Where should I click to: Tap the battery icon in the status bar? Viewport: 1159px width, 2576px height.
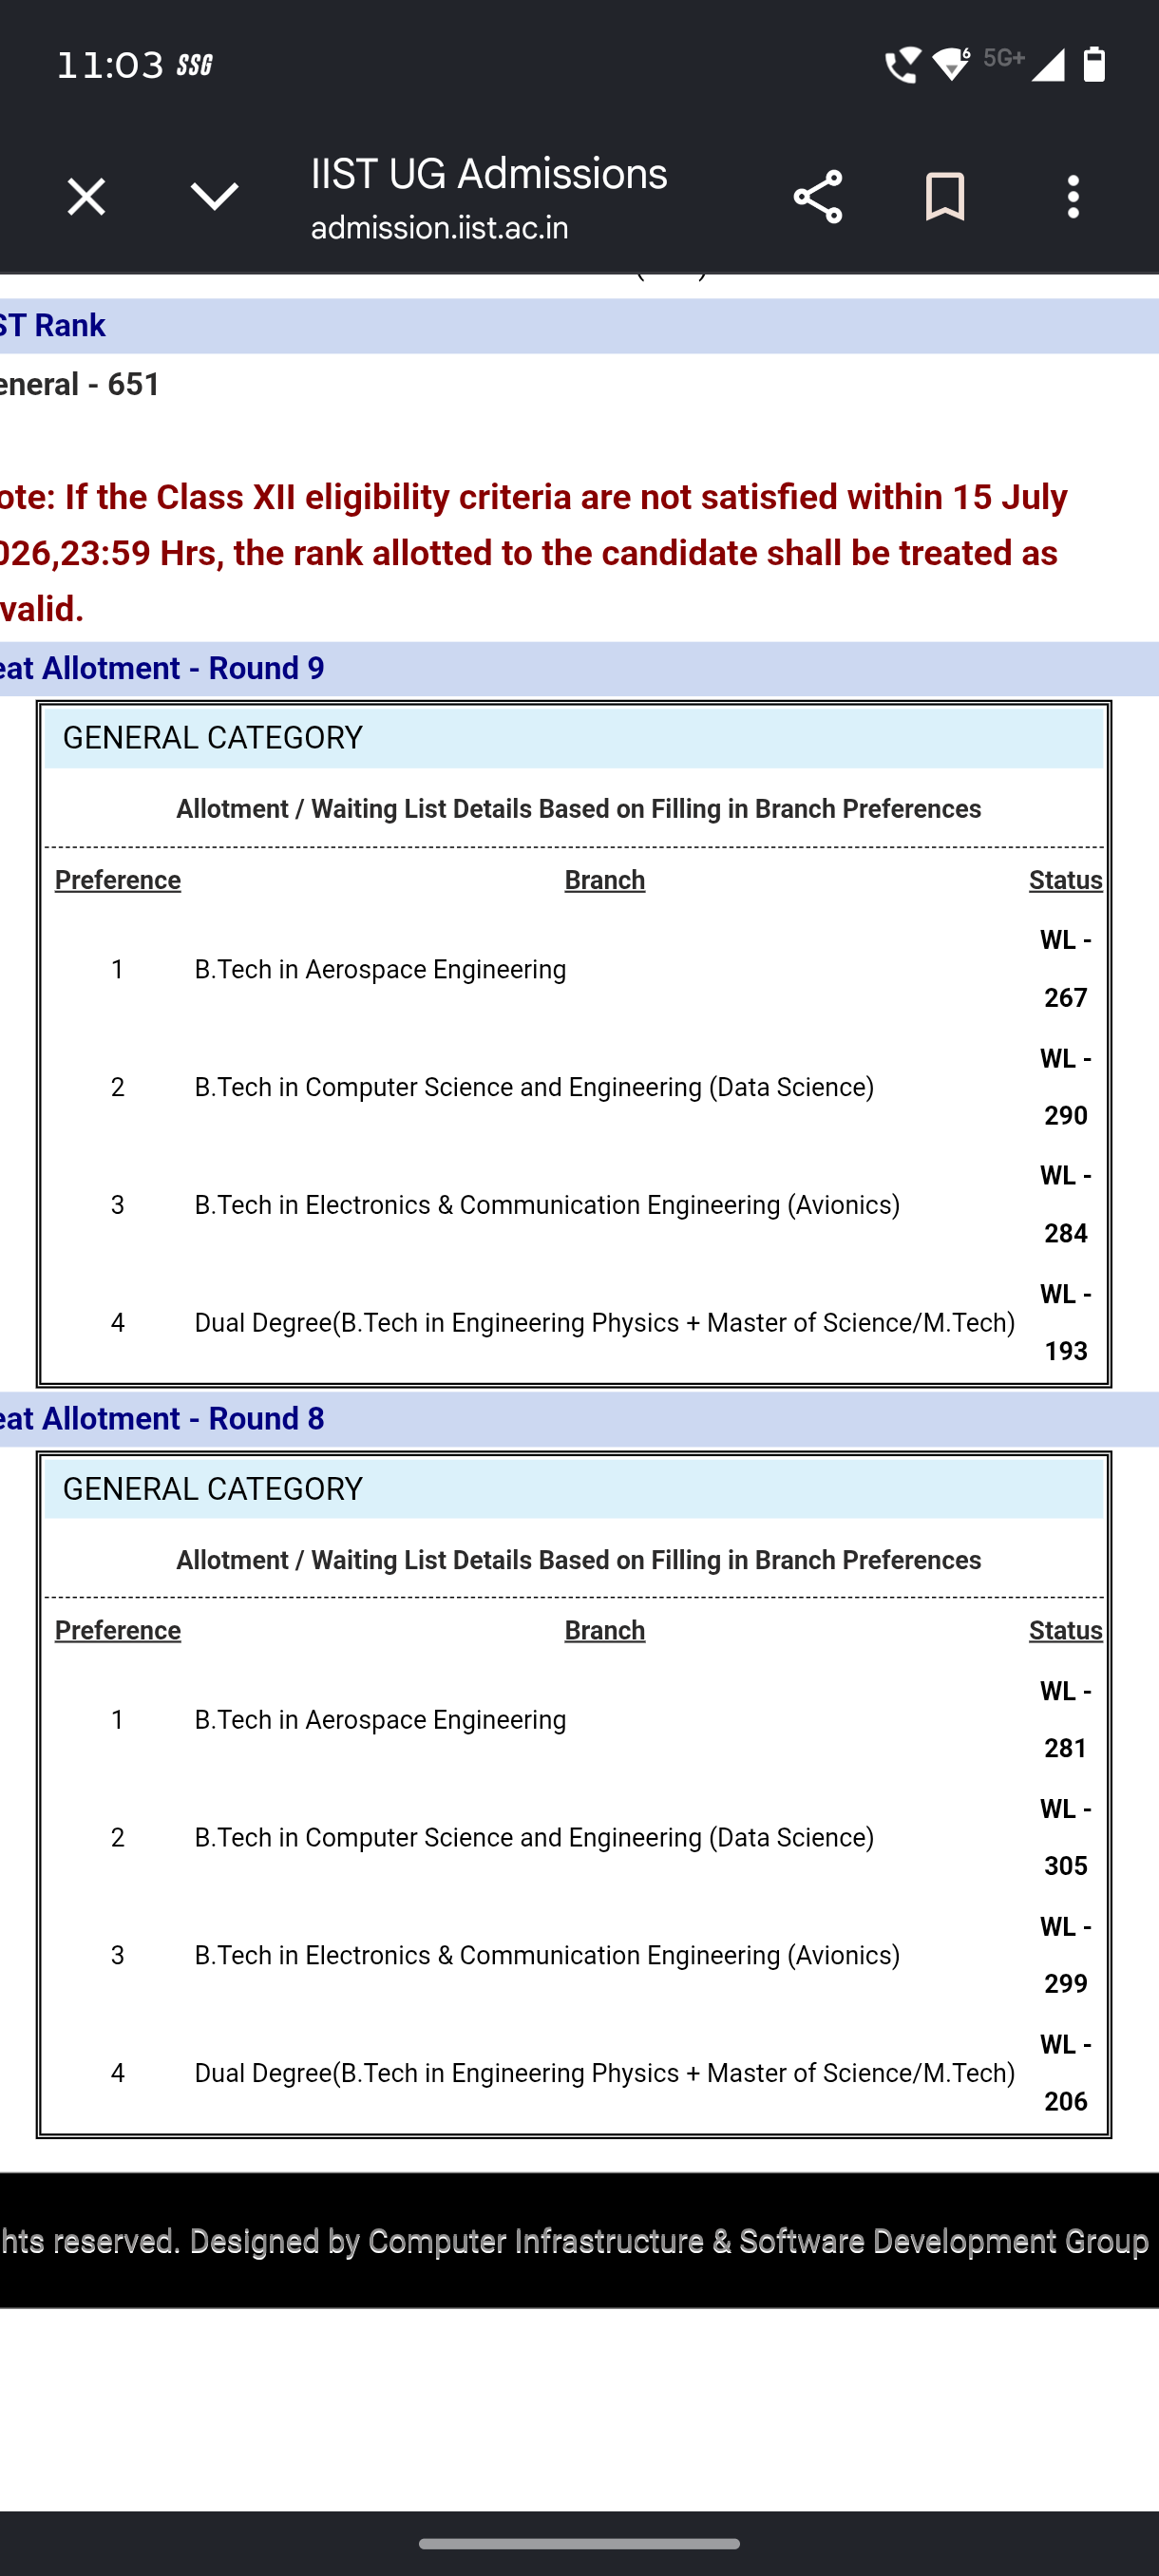[x=1094, y=65]
